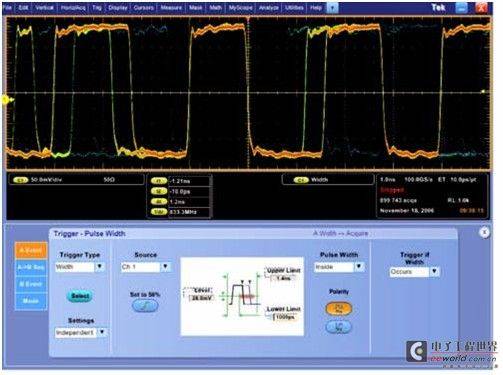
Task: Click the menu bar dropdown arrow icon
Action: [332, 8]
